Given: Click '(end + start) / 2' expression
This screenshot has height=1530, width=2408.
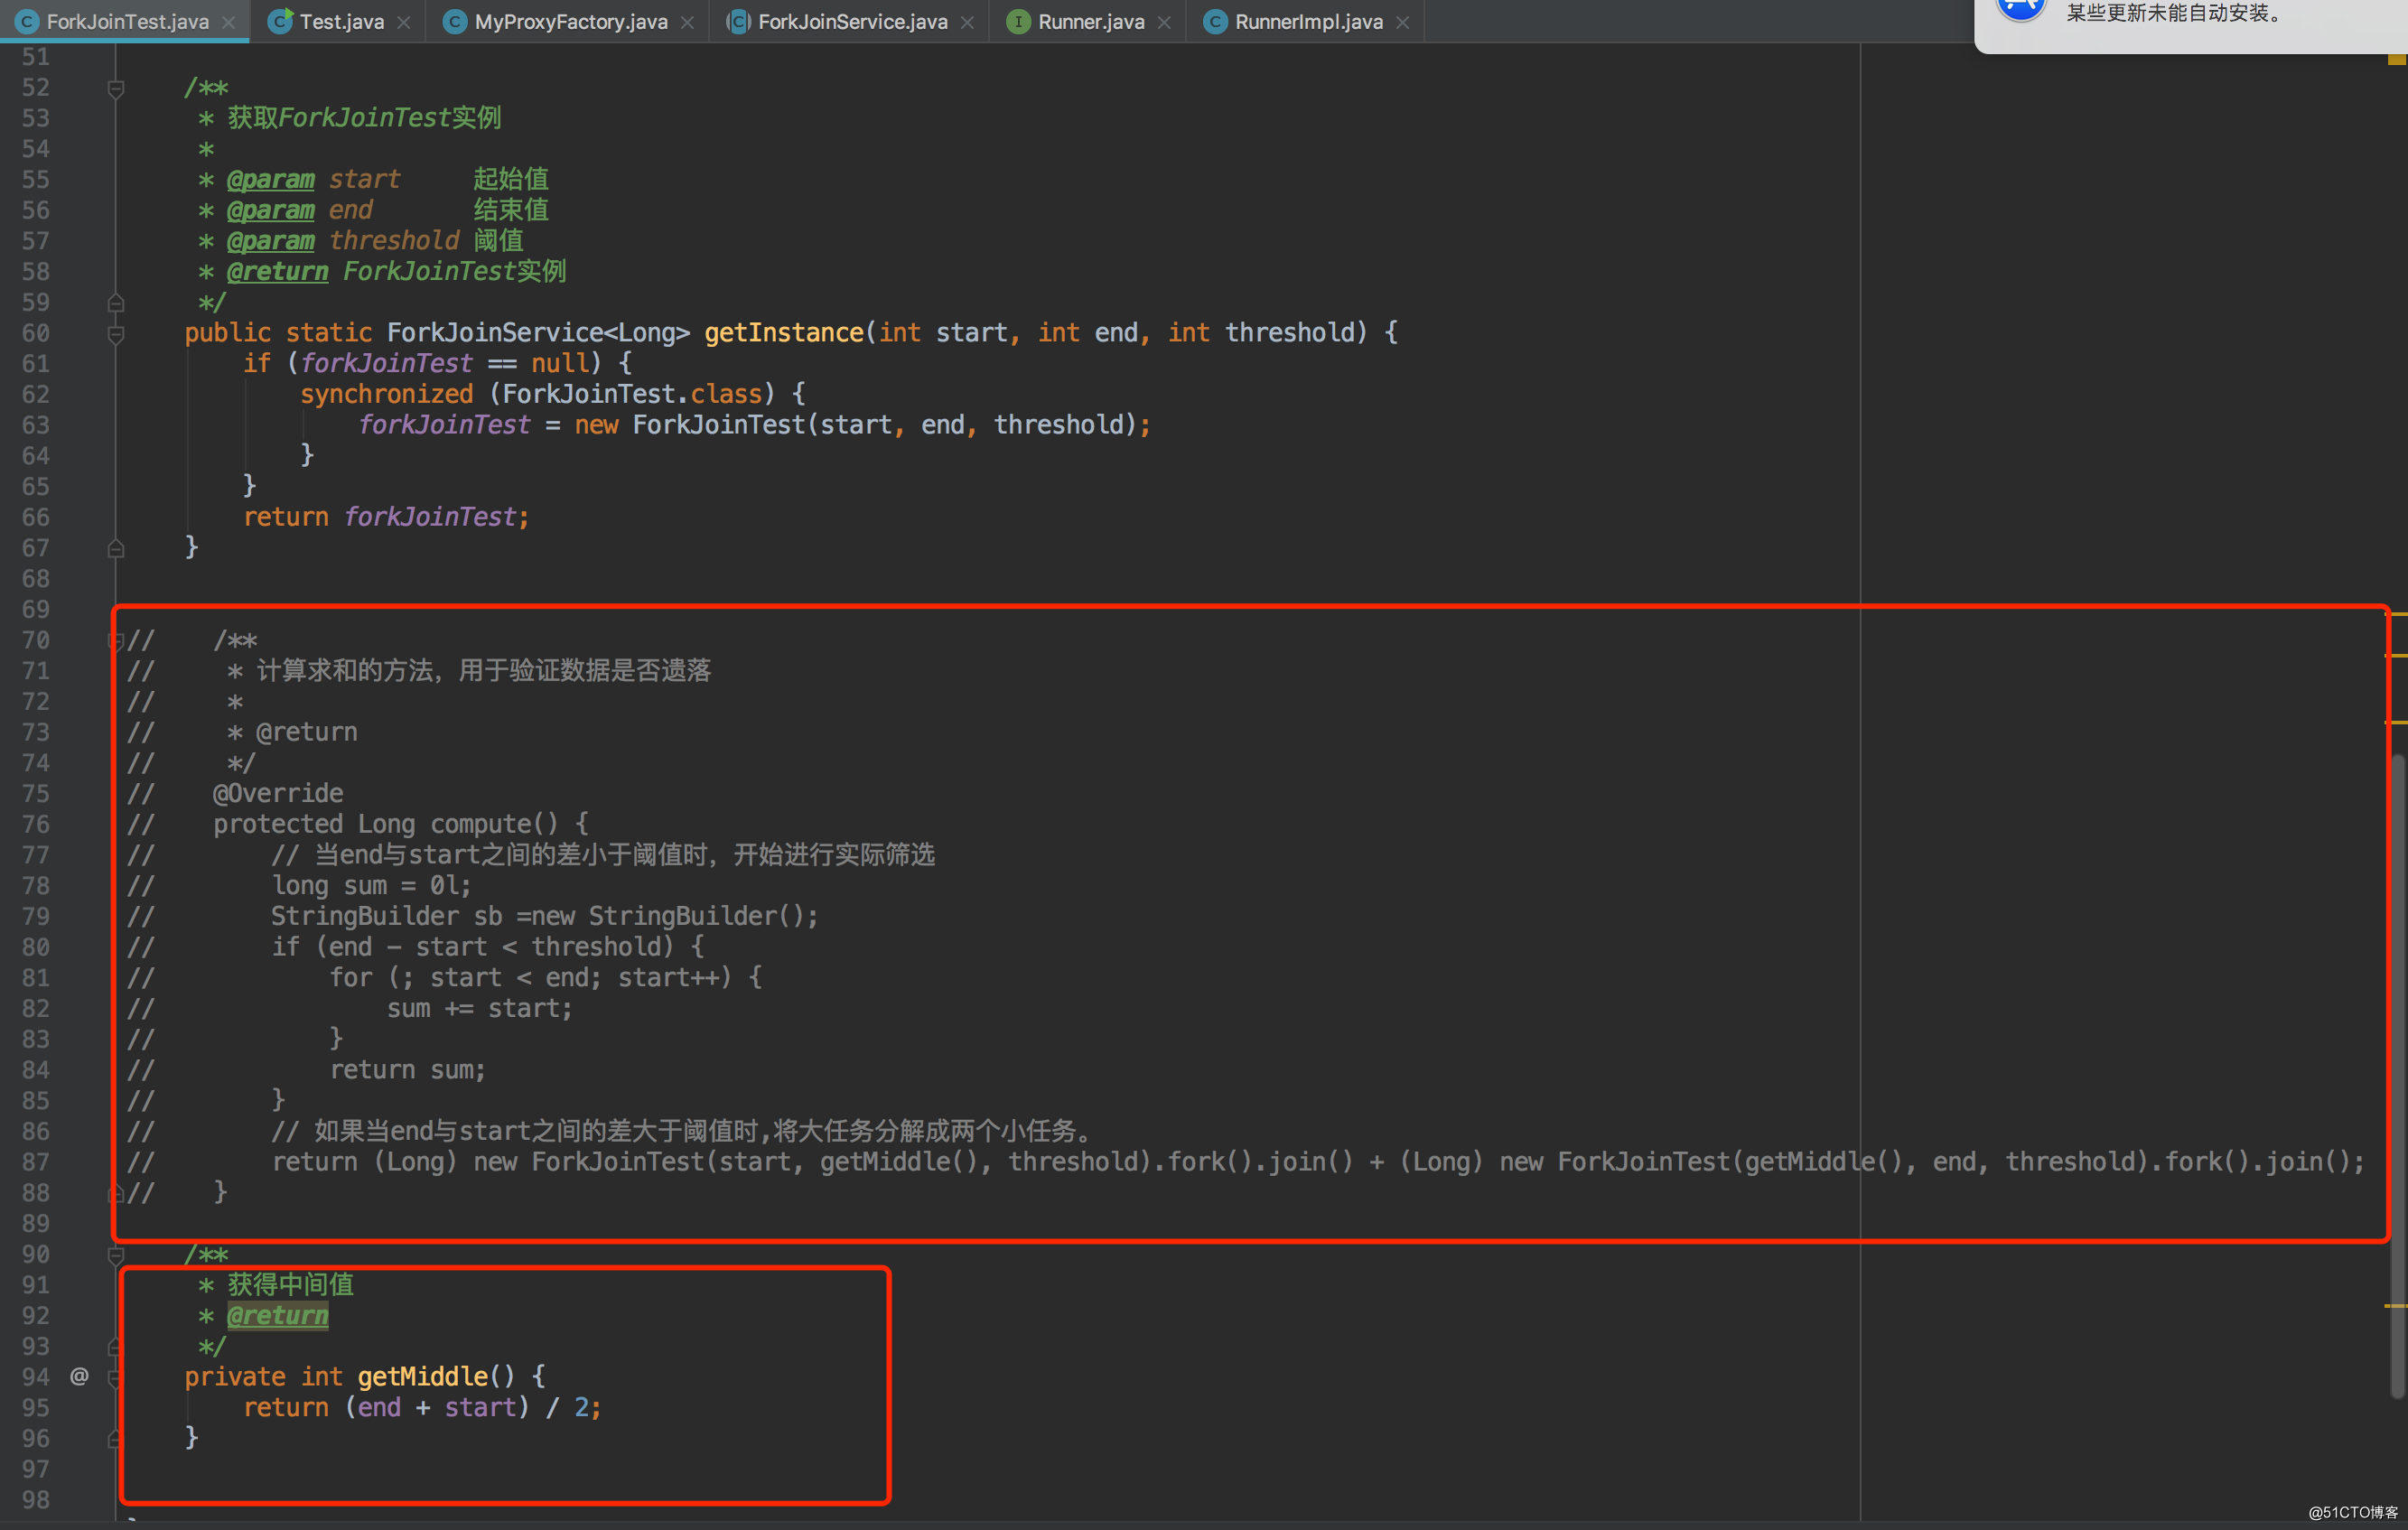Looking at the screenshot, I should pos(465,1407).
